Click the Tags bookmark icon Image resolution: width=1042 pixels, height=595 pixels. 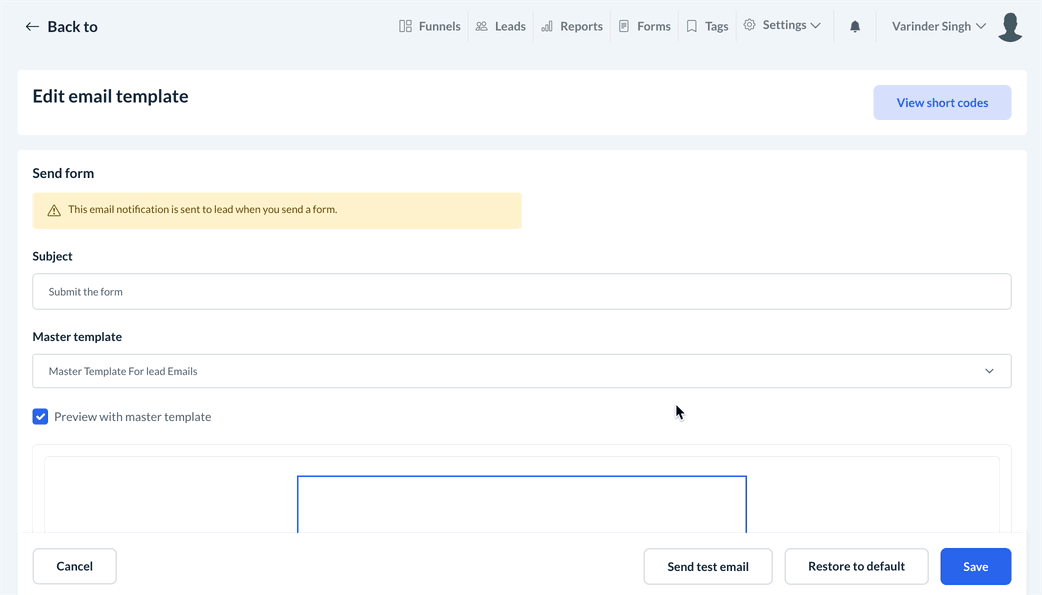[x=692, y=26]
